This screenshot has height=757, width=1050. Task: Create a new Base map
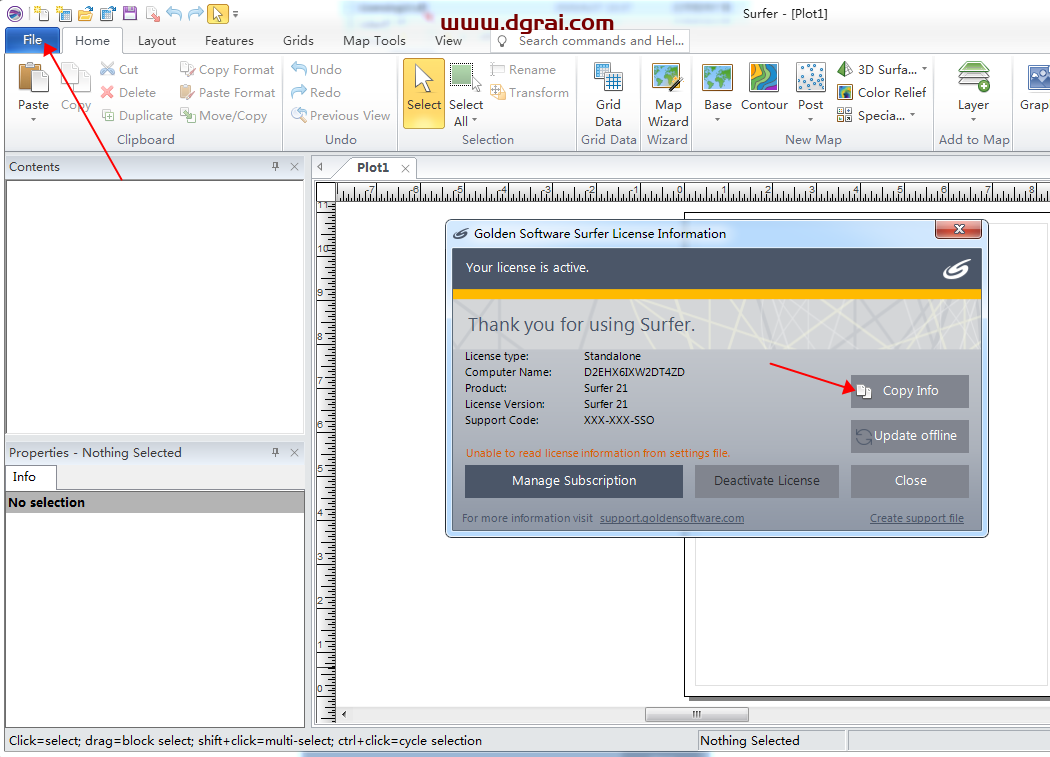[x=717, y=85]
